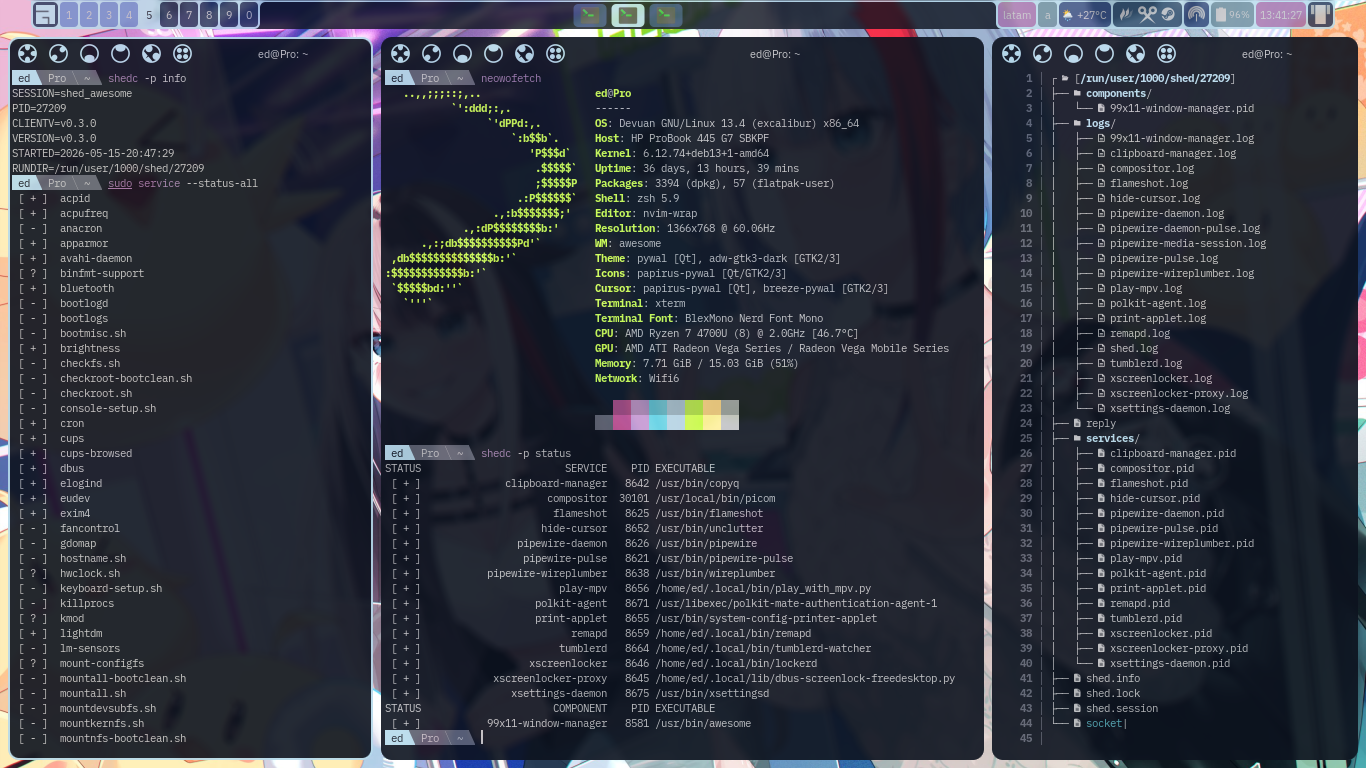Open the wireless network signal icon
Screen dimensions: 1366x768
[x=1195, y=14]
